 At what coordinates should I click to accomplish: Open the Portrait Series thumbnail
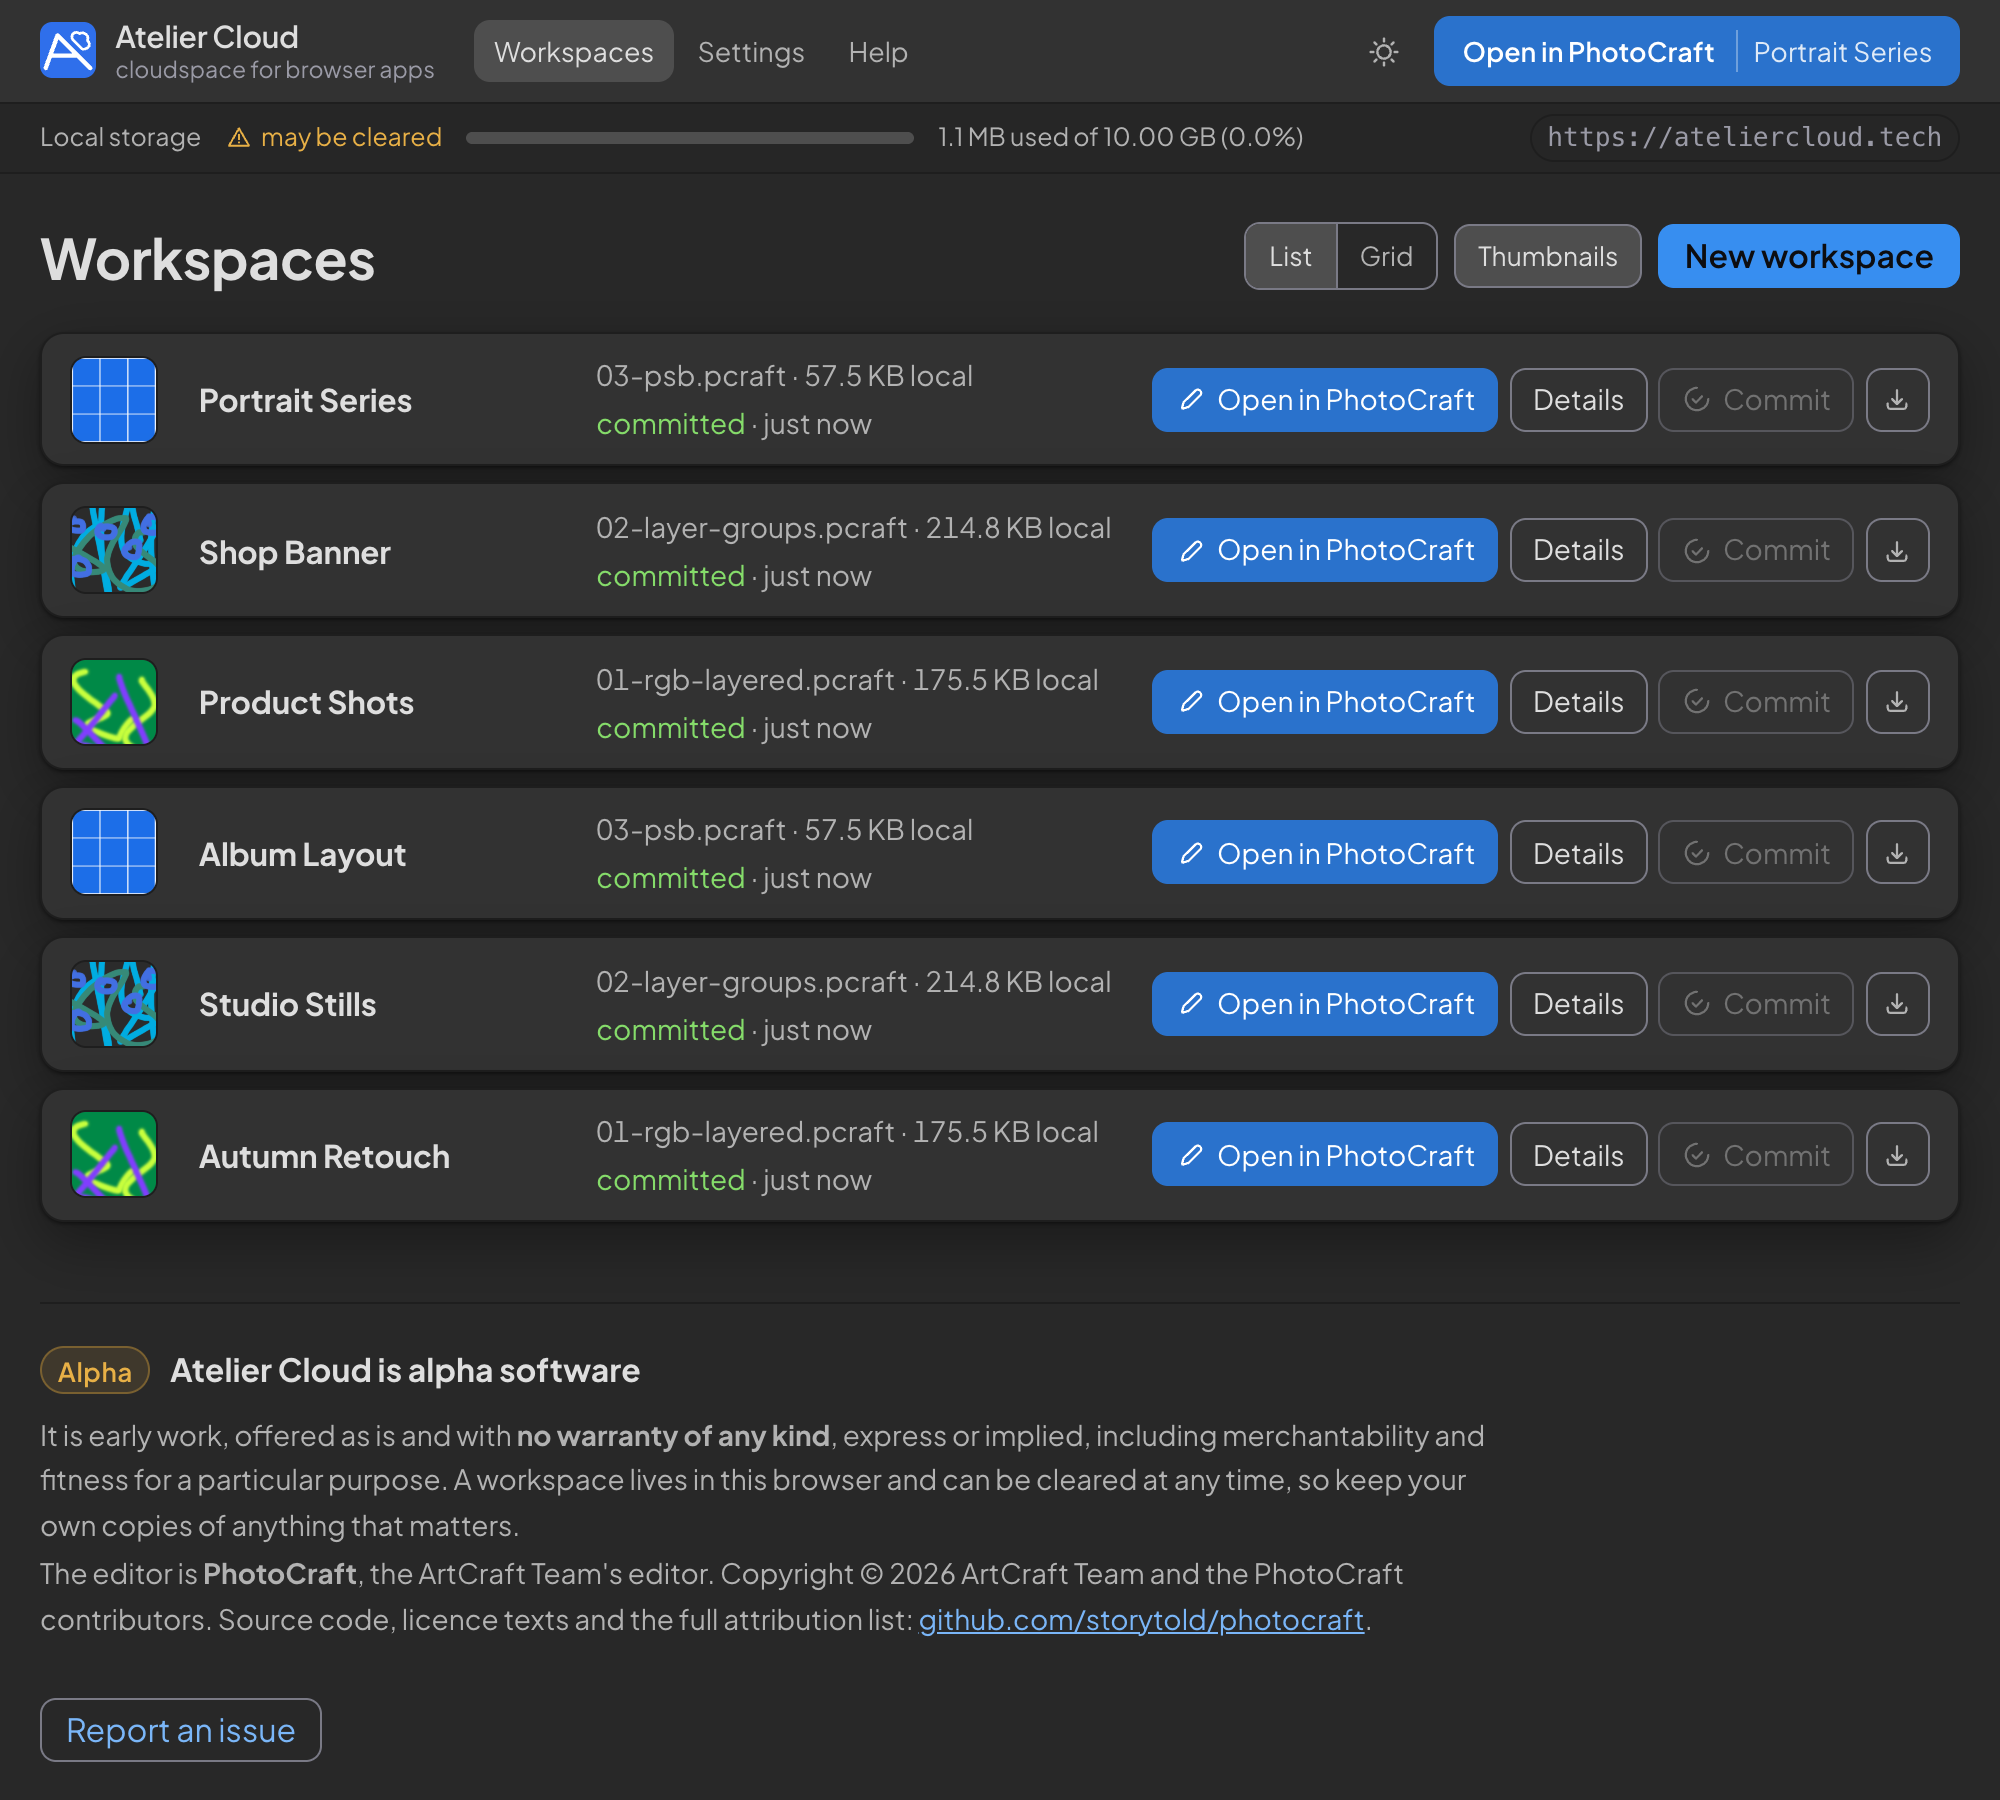114,400
